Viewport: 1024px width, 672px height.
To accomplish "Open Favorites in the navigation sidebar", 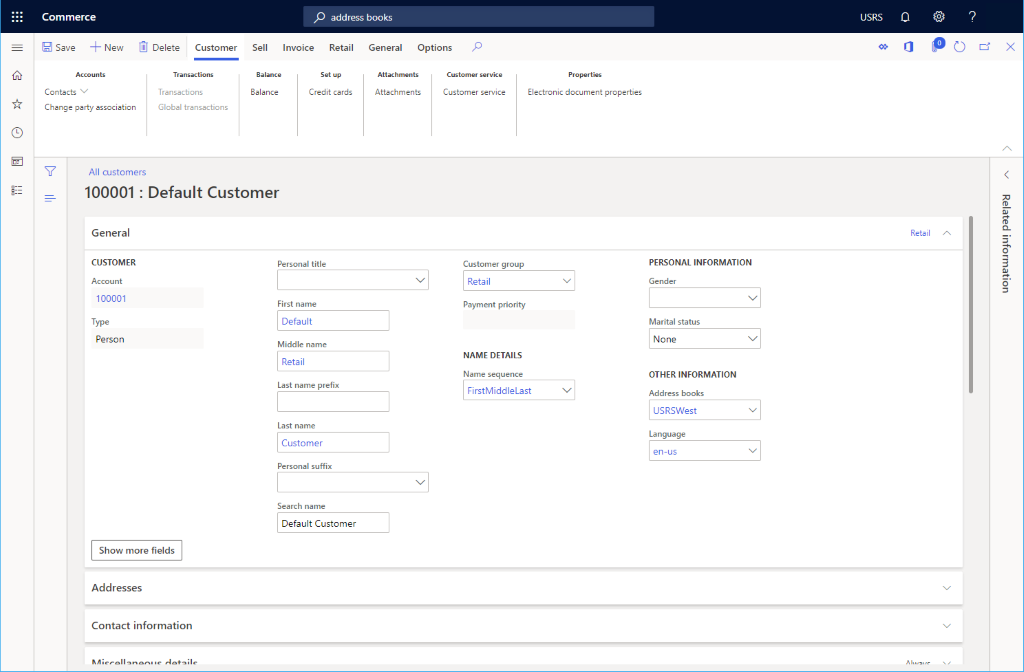I will 17,103.
